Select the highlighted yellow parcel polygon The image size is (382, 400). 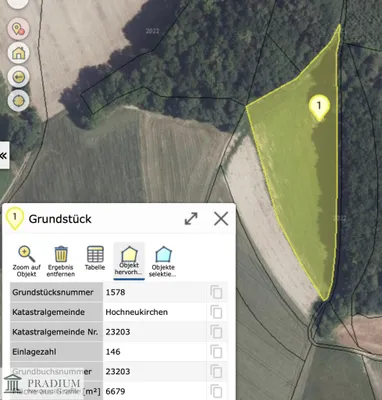(300, 173)
